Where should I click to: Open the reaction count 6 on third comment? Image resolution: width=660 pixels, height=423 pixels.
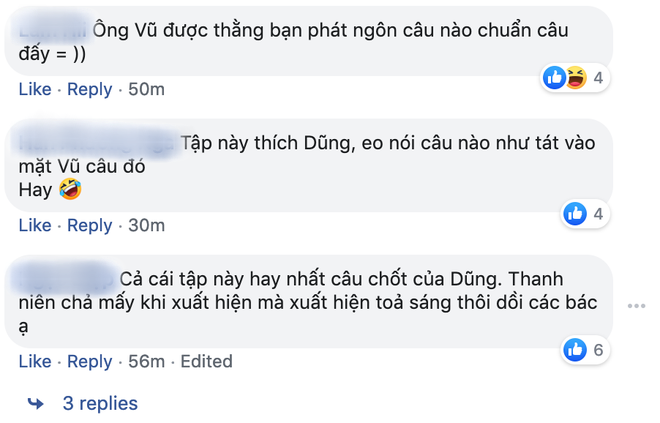pos(598,349)
